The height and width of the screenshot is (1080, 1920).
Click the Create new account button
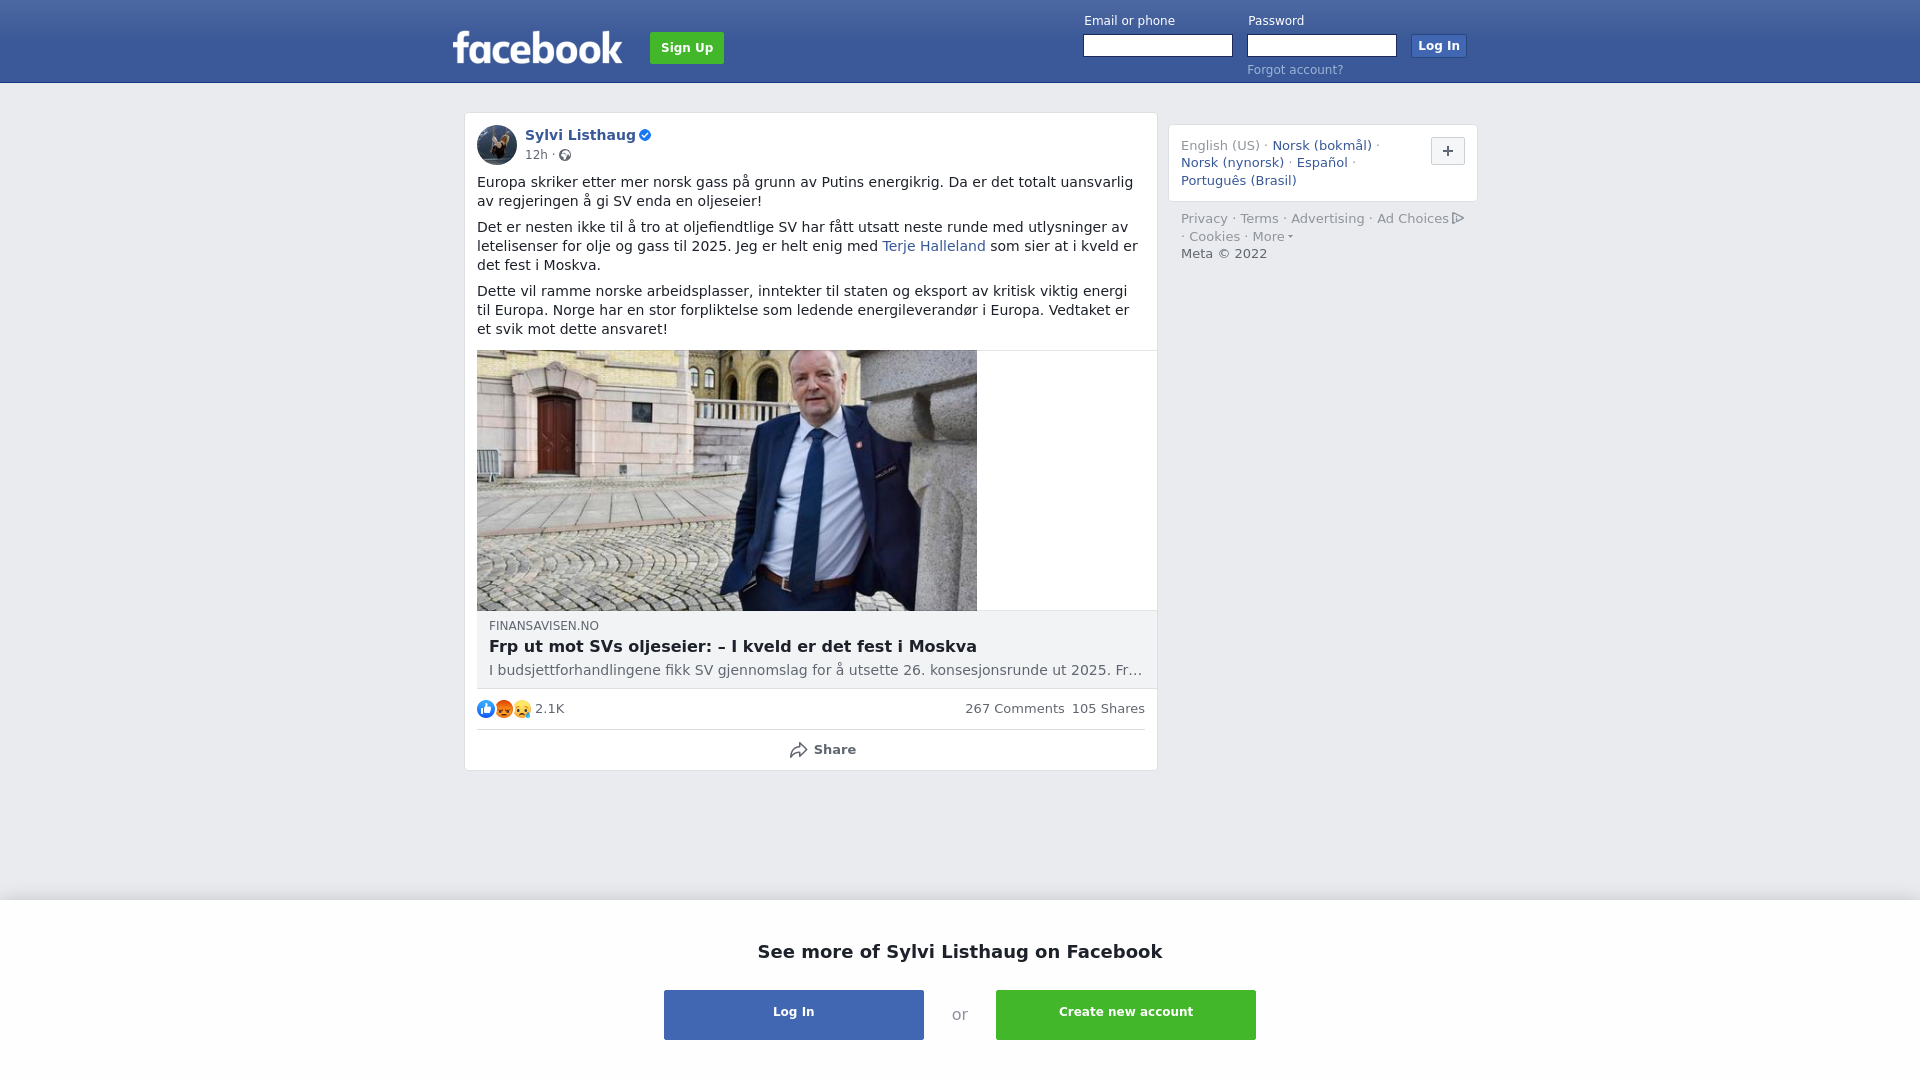point(1126,1015)
